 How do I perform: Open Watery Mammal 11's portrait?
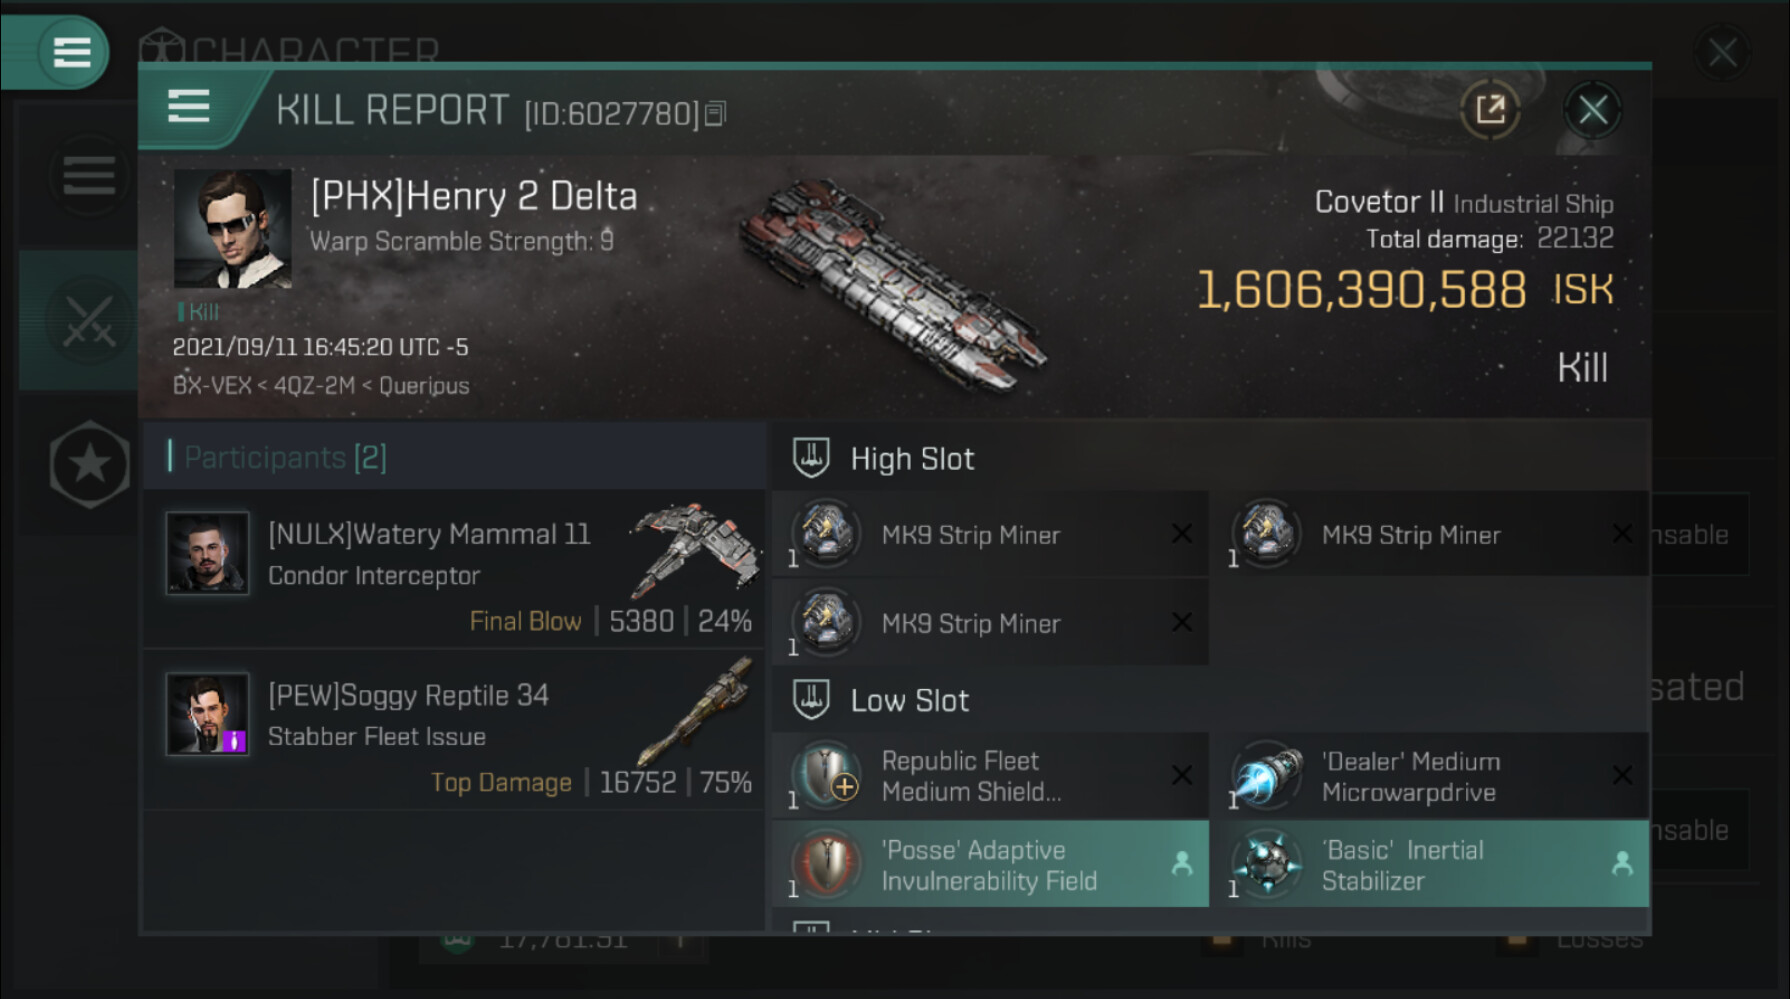point(207,553)
